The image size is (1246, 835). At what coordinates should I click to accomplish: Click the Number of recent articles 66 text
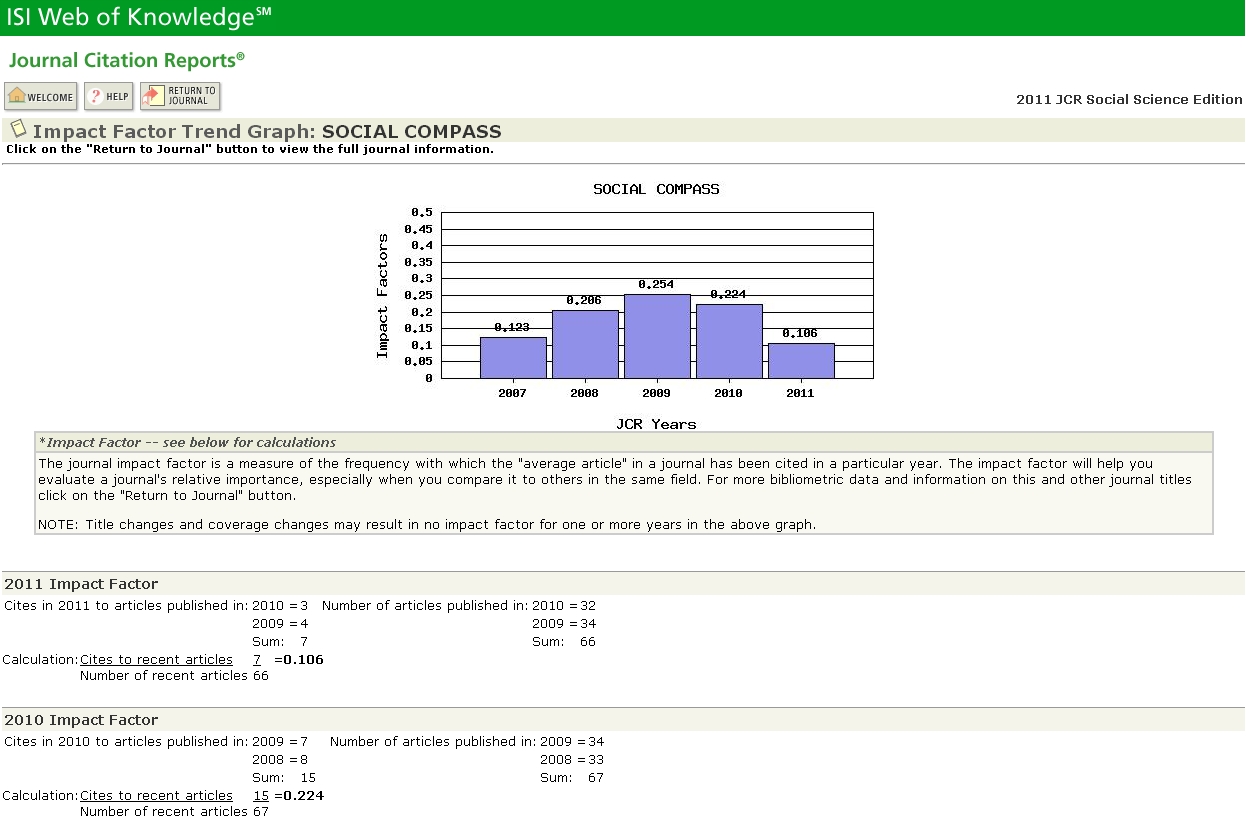(x=174, y=675)
